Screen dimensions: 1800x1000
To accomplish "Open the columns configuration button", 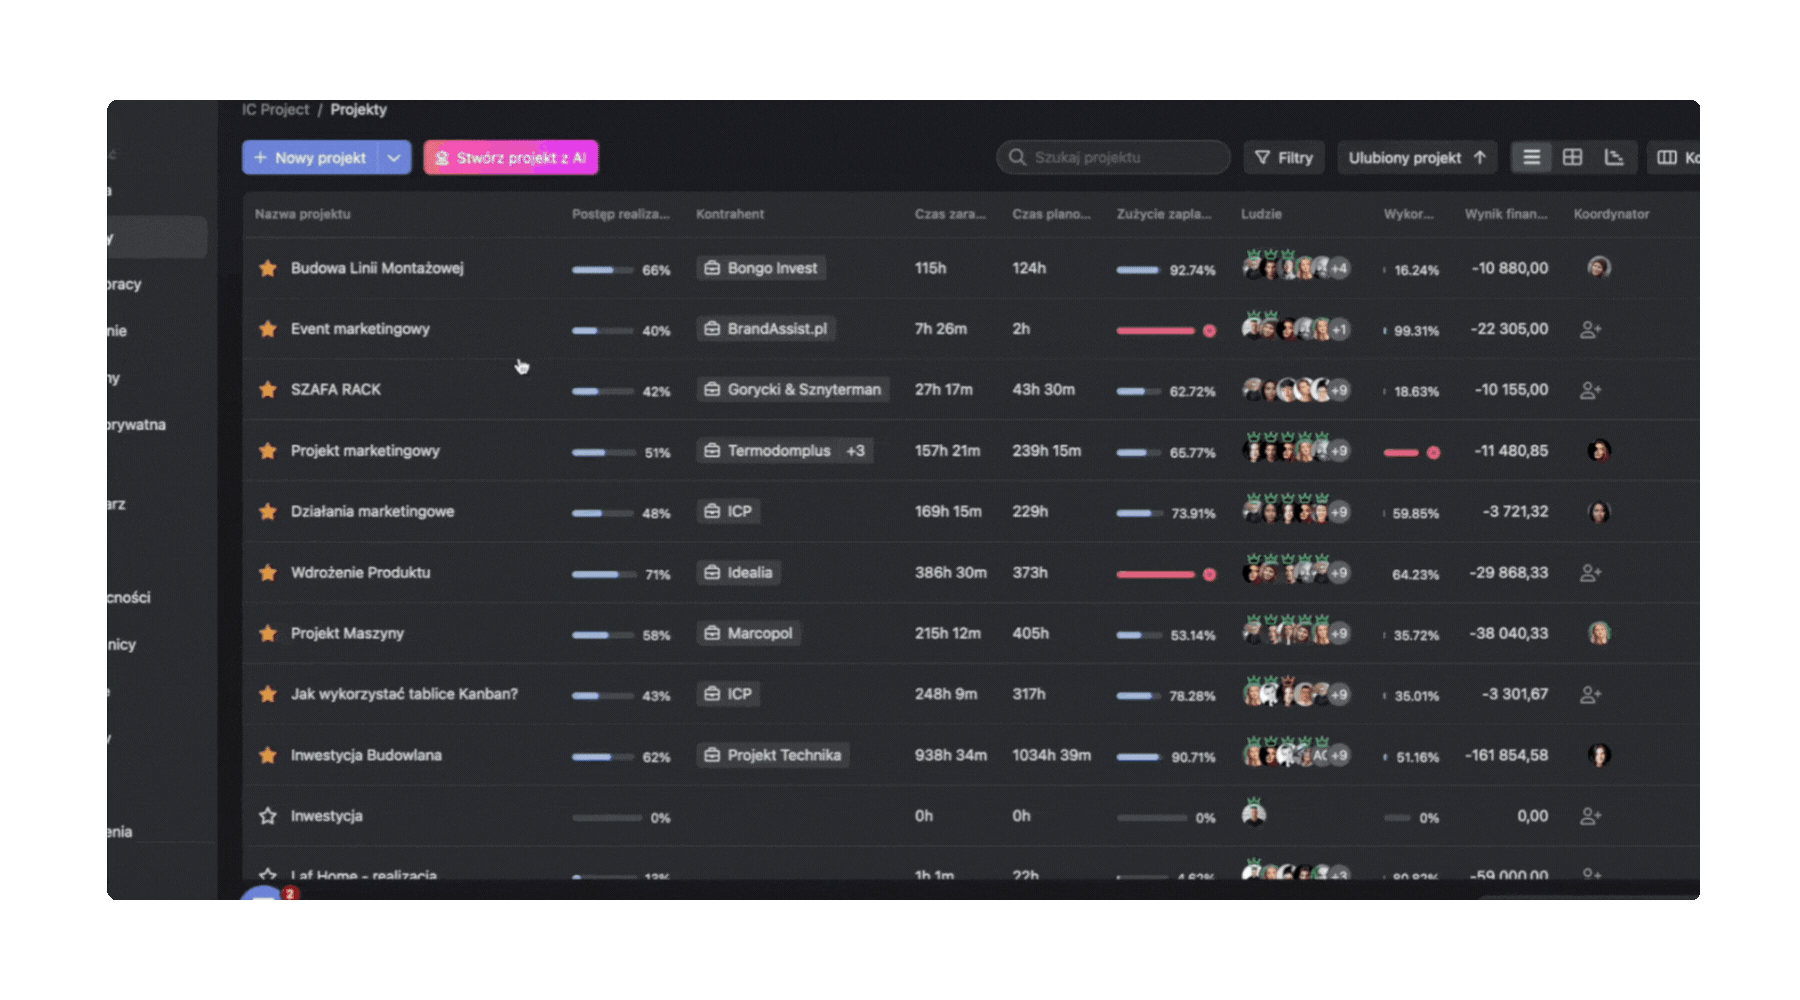I will click(x=1674, y=158).
